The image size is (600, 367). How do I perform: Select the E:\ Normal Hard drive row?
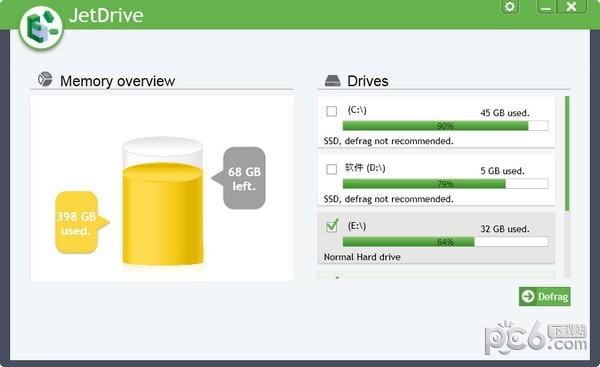click(436, 238)
